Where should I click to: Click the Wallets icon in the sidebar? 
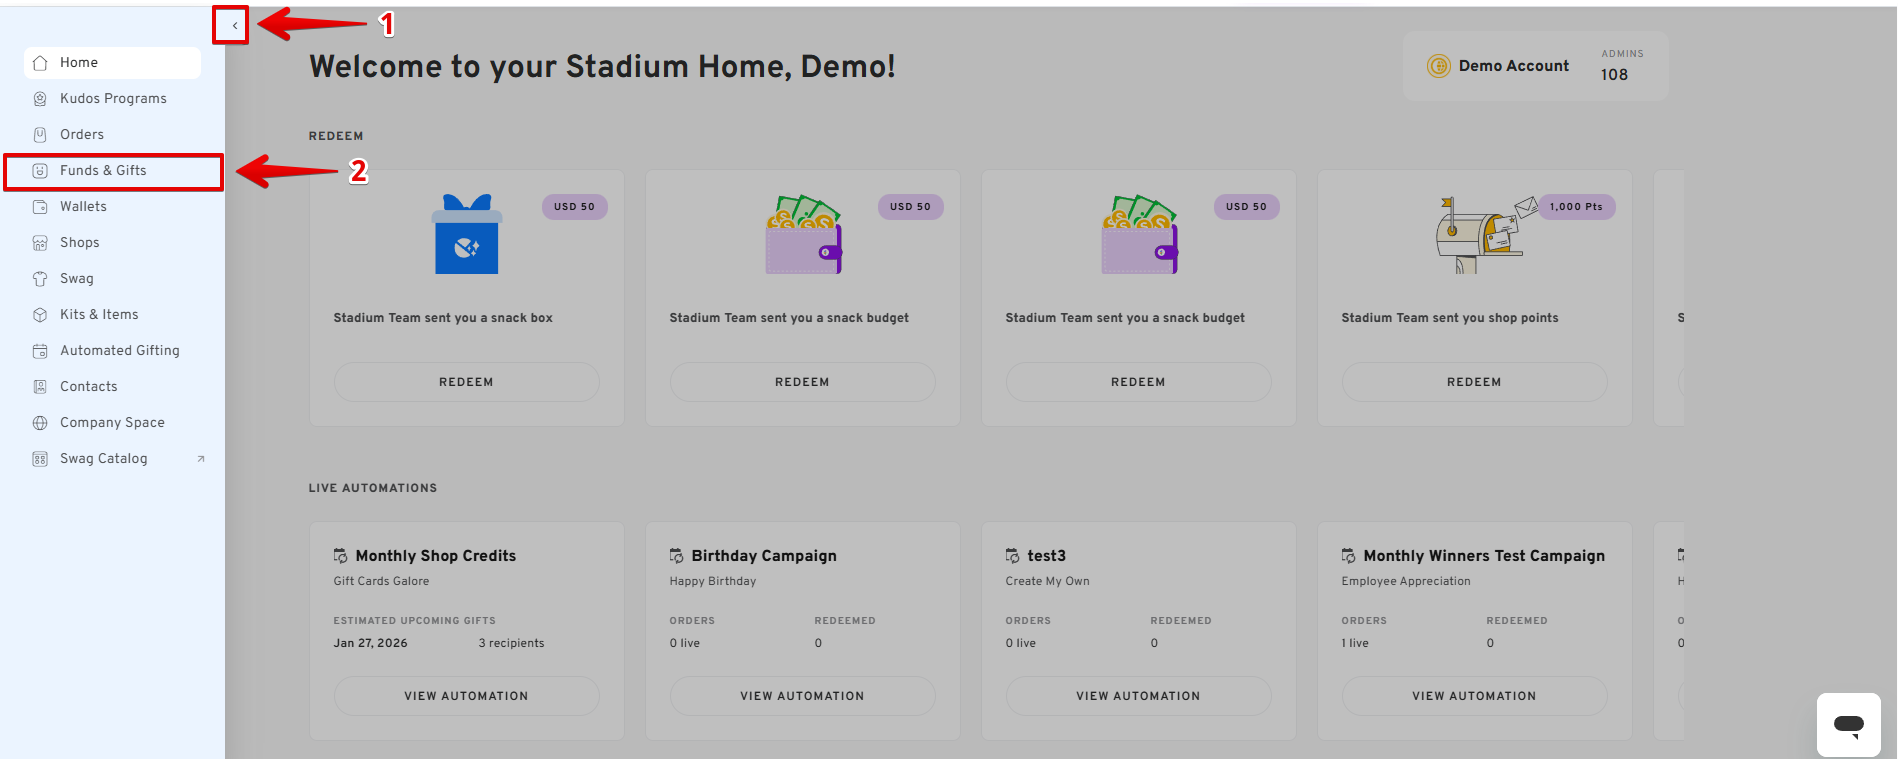[40, 207]
